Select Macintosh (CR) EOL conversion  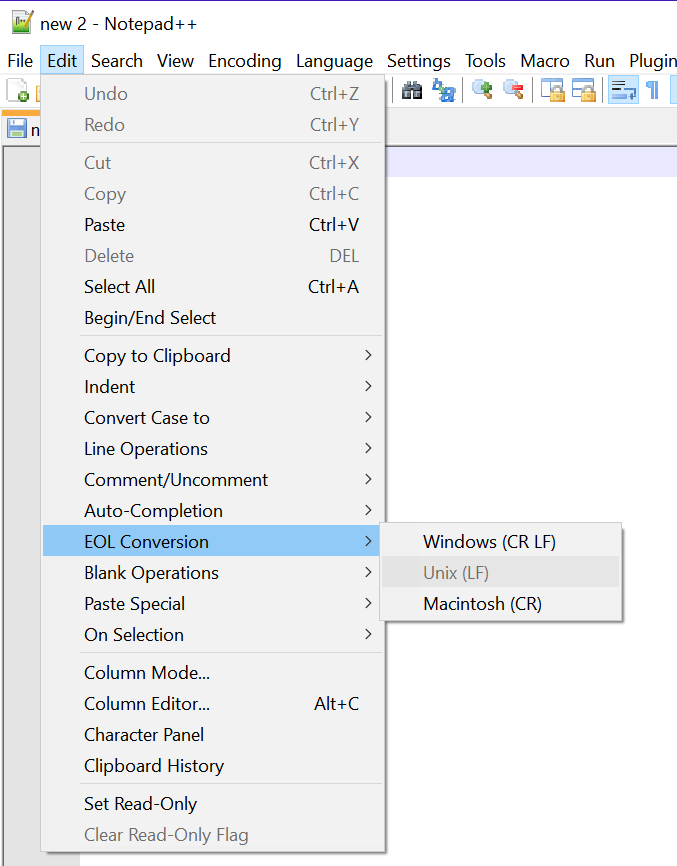pos(482,604)
